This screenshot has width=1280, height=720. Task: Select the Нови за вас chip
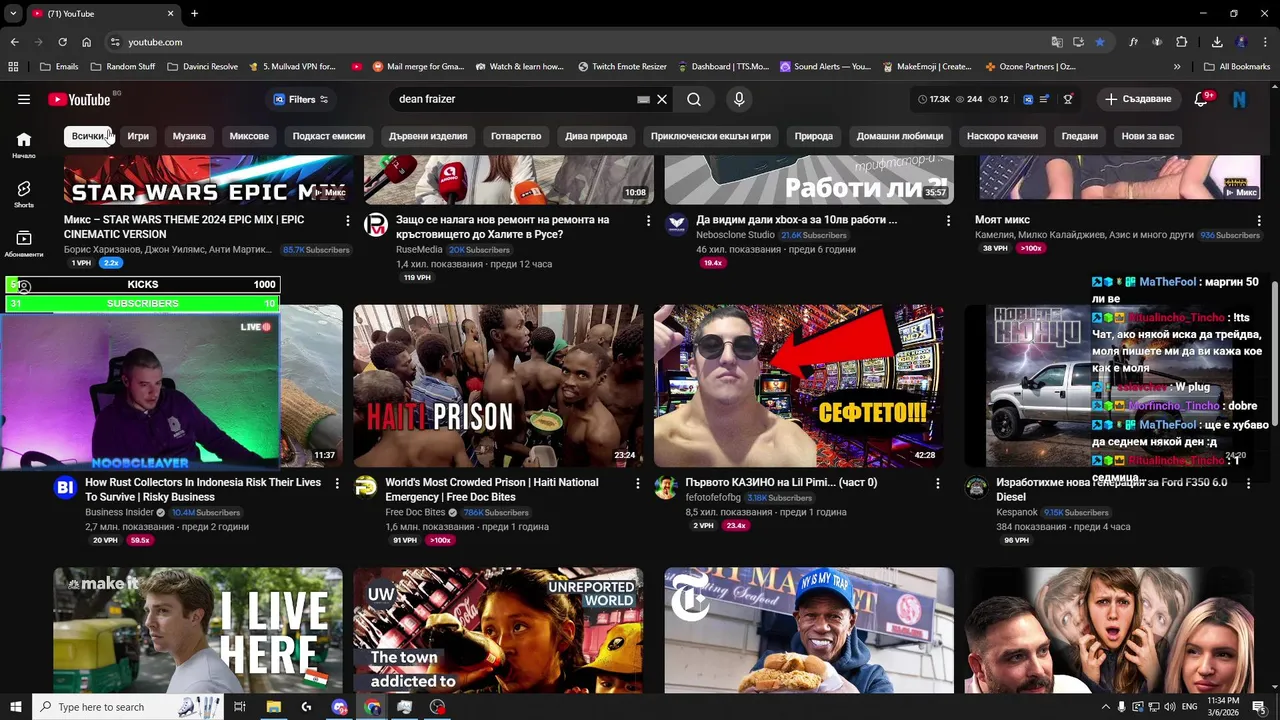[1148, 136]
